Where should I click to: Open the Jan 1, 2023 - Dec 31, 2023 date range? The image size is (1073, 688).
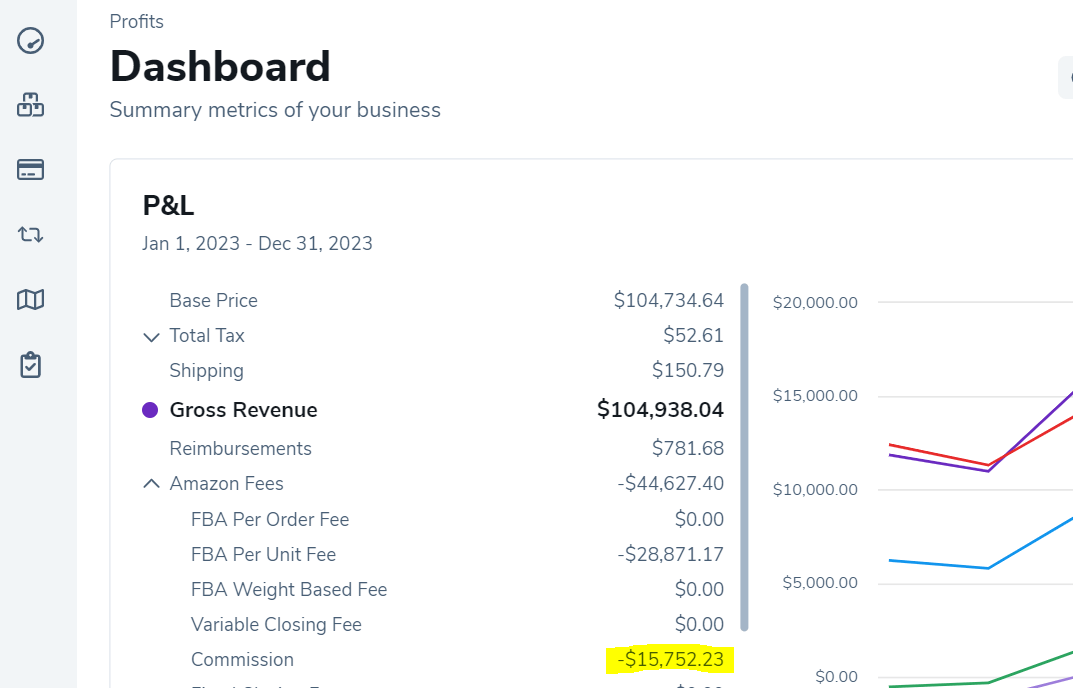tap(256, 243)
